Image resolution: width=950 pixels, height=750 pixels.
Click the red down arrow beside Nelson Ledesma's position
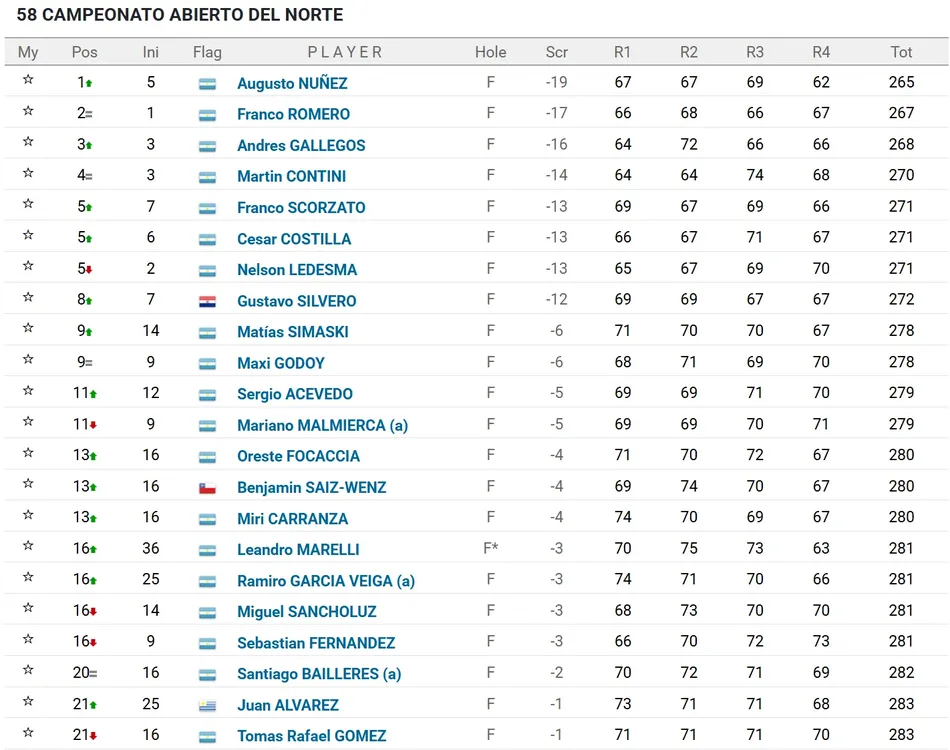pyautogui.click(x=89, y=271)
